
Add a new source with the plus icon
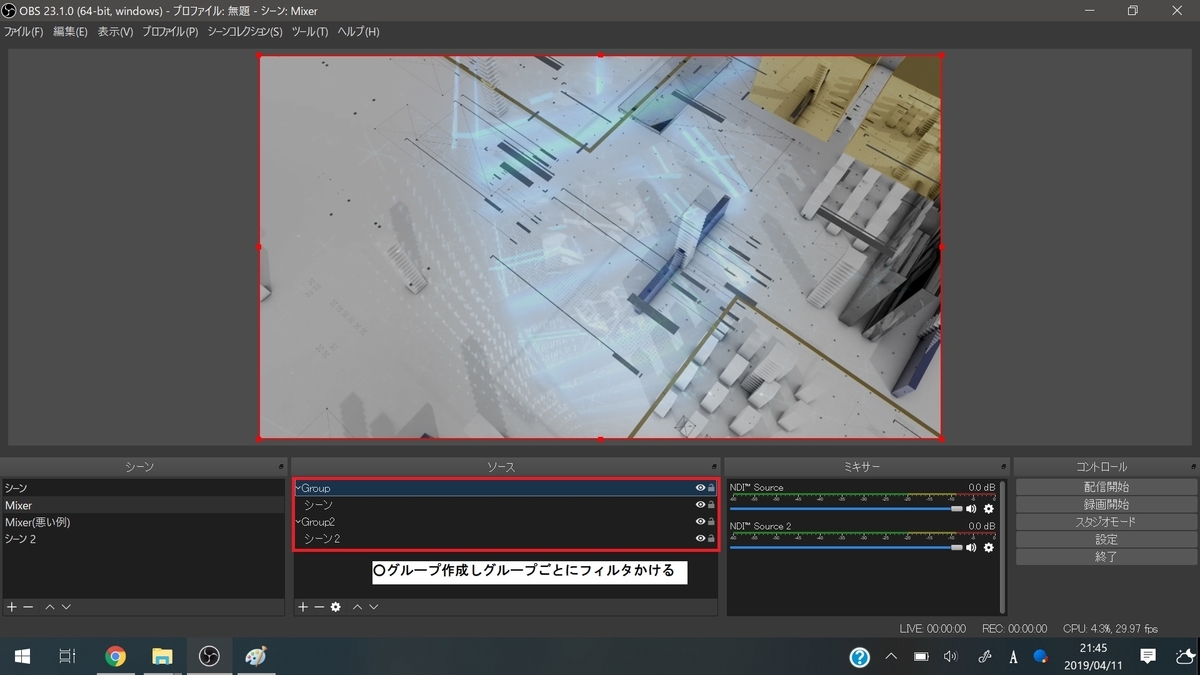pyautogui.click(x=303, y=607)
